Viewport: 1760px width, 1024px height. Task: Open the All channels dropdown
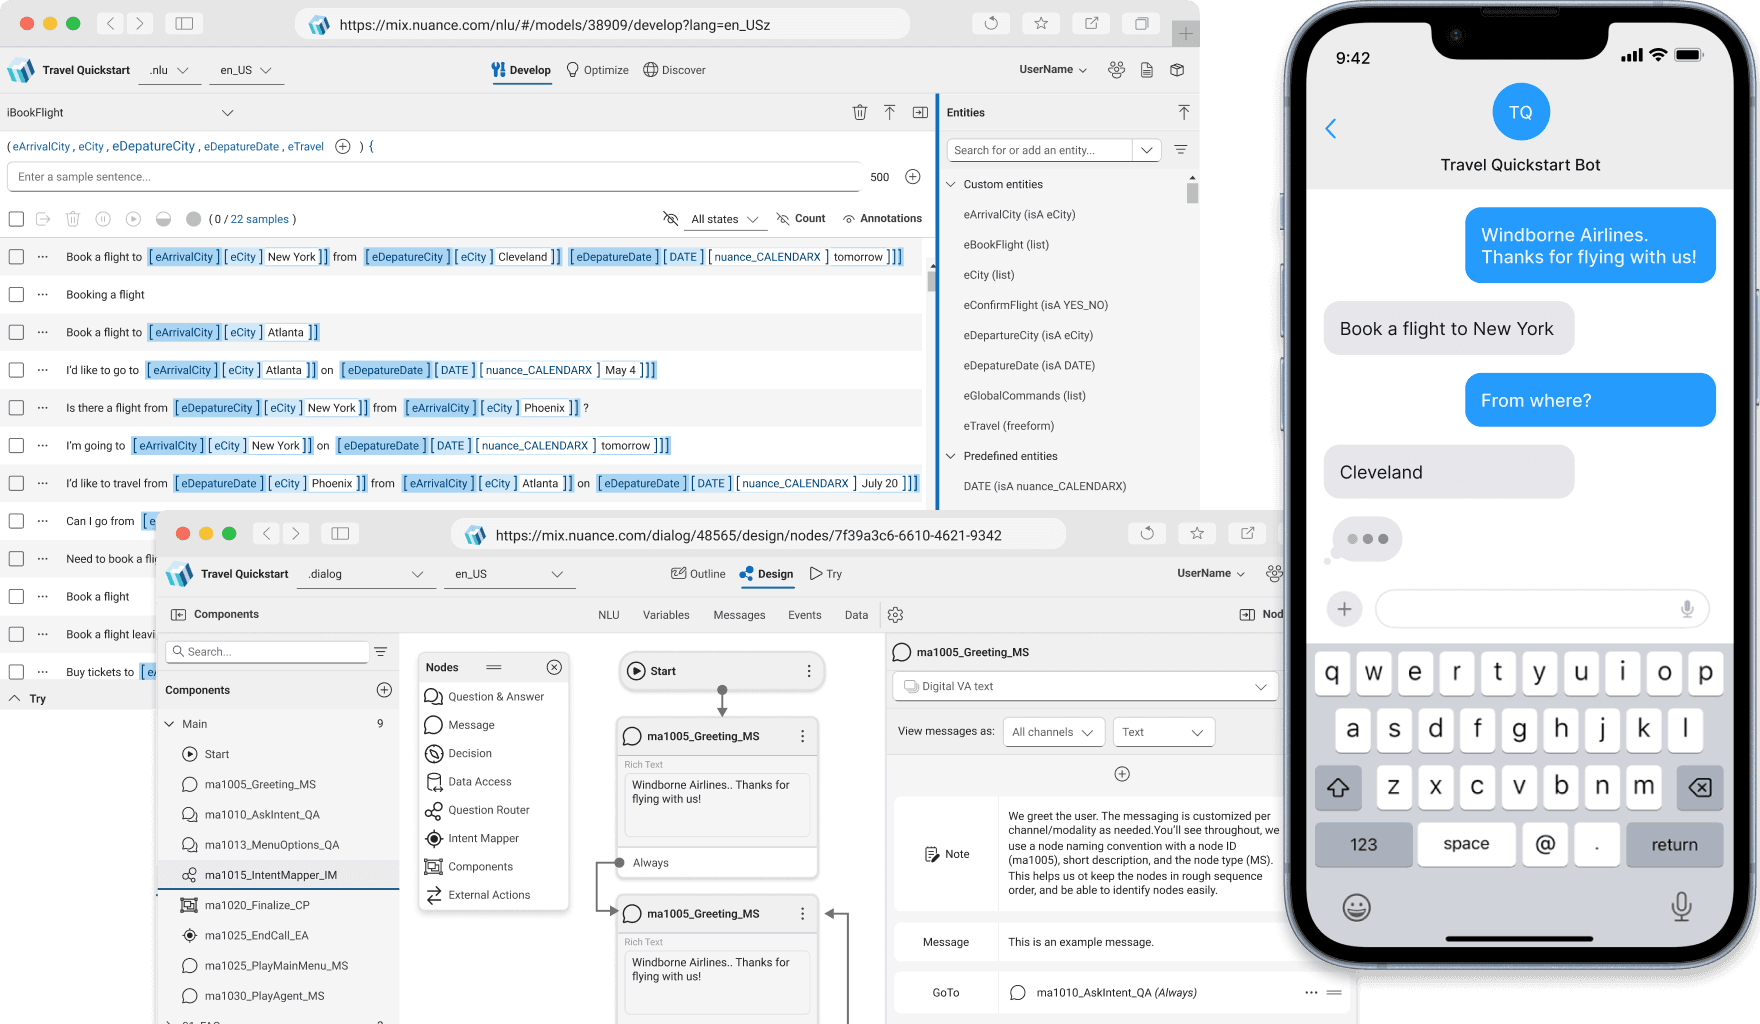[x=1053, y=732]
